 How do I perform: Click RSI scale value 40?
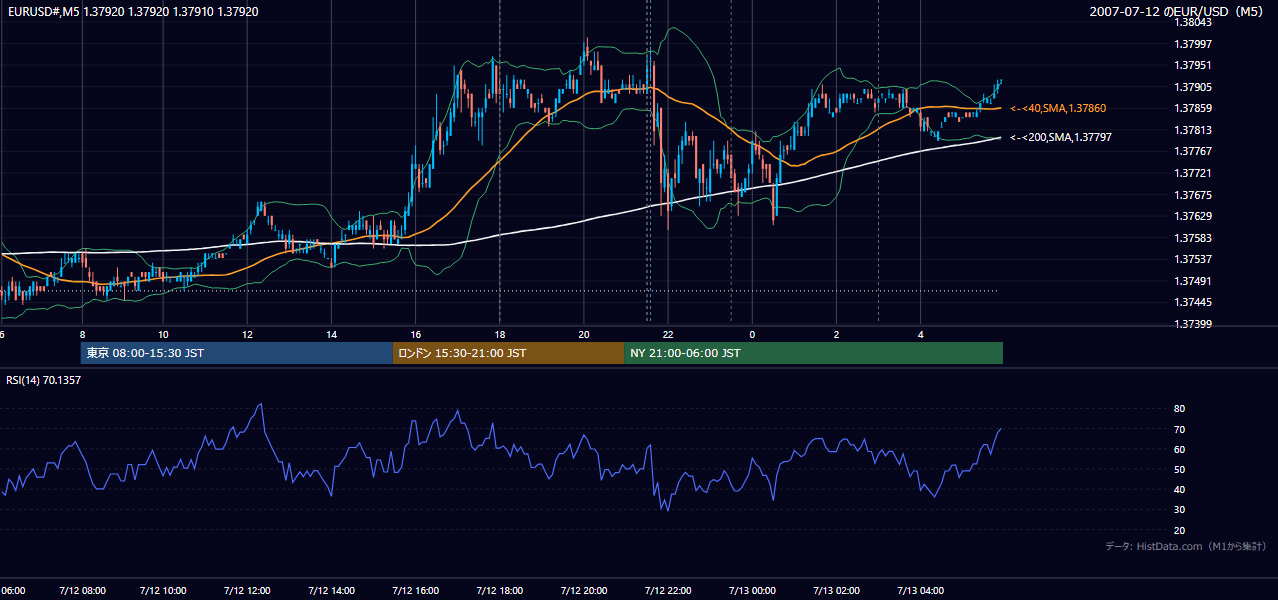coord(1180,489)
